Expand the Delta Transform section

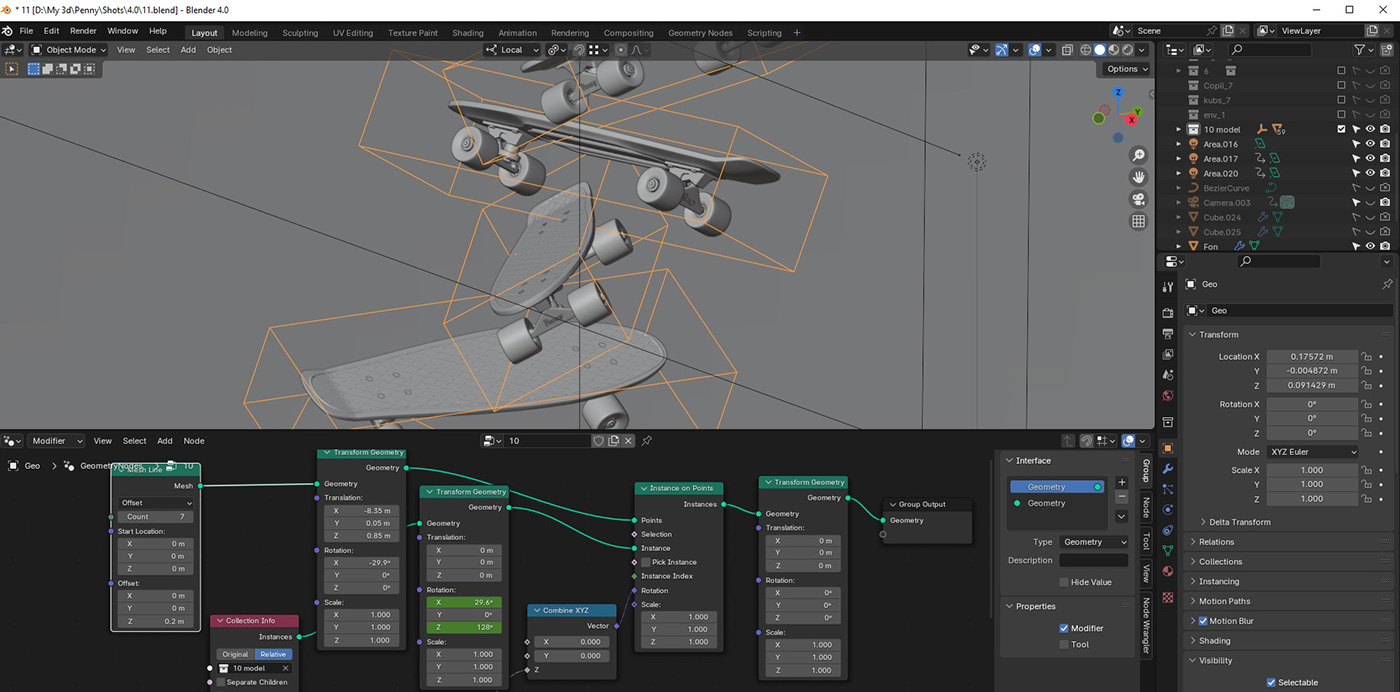pos(1239,522)
